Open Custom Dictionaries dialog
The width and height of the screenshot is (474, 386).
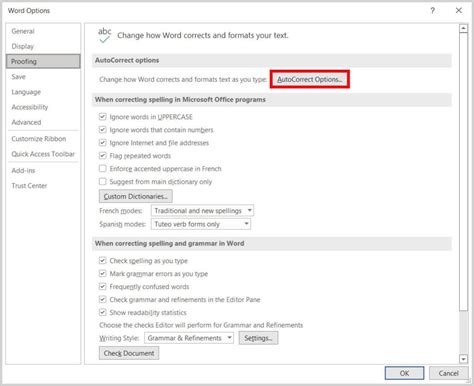[x=136, y=196]
